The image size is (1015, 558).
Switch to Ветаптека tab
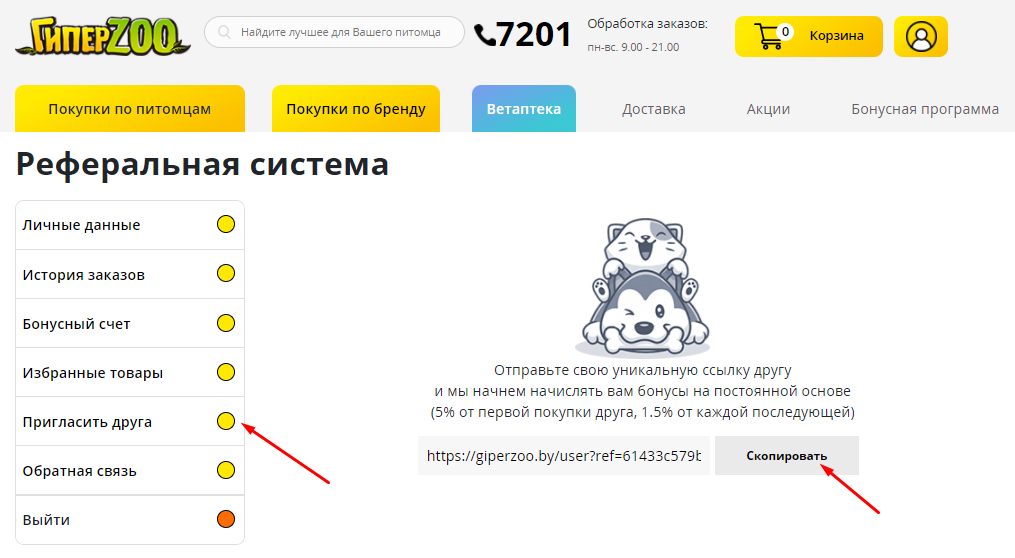pyautogui.click(x=524, y=109)
